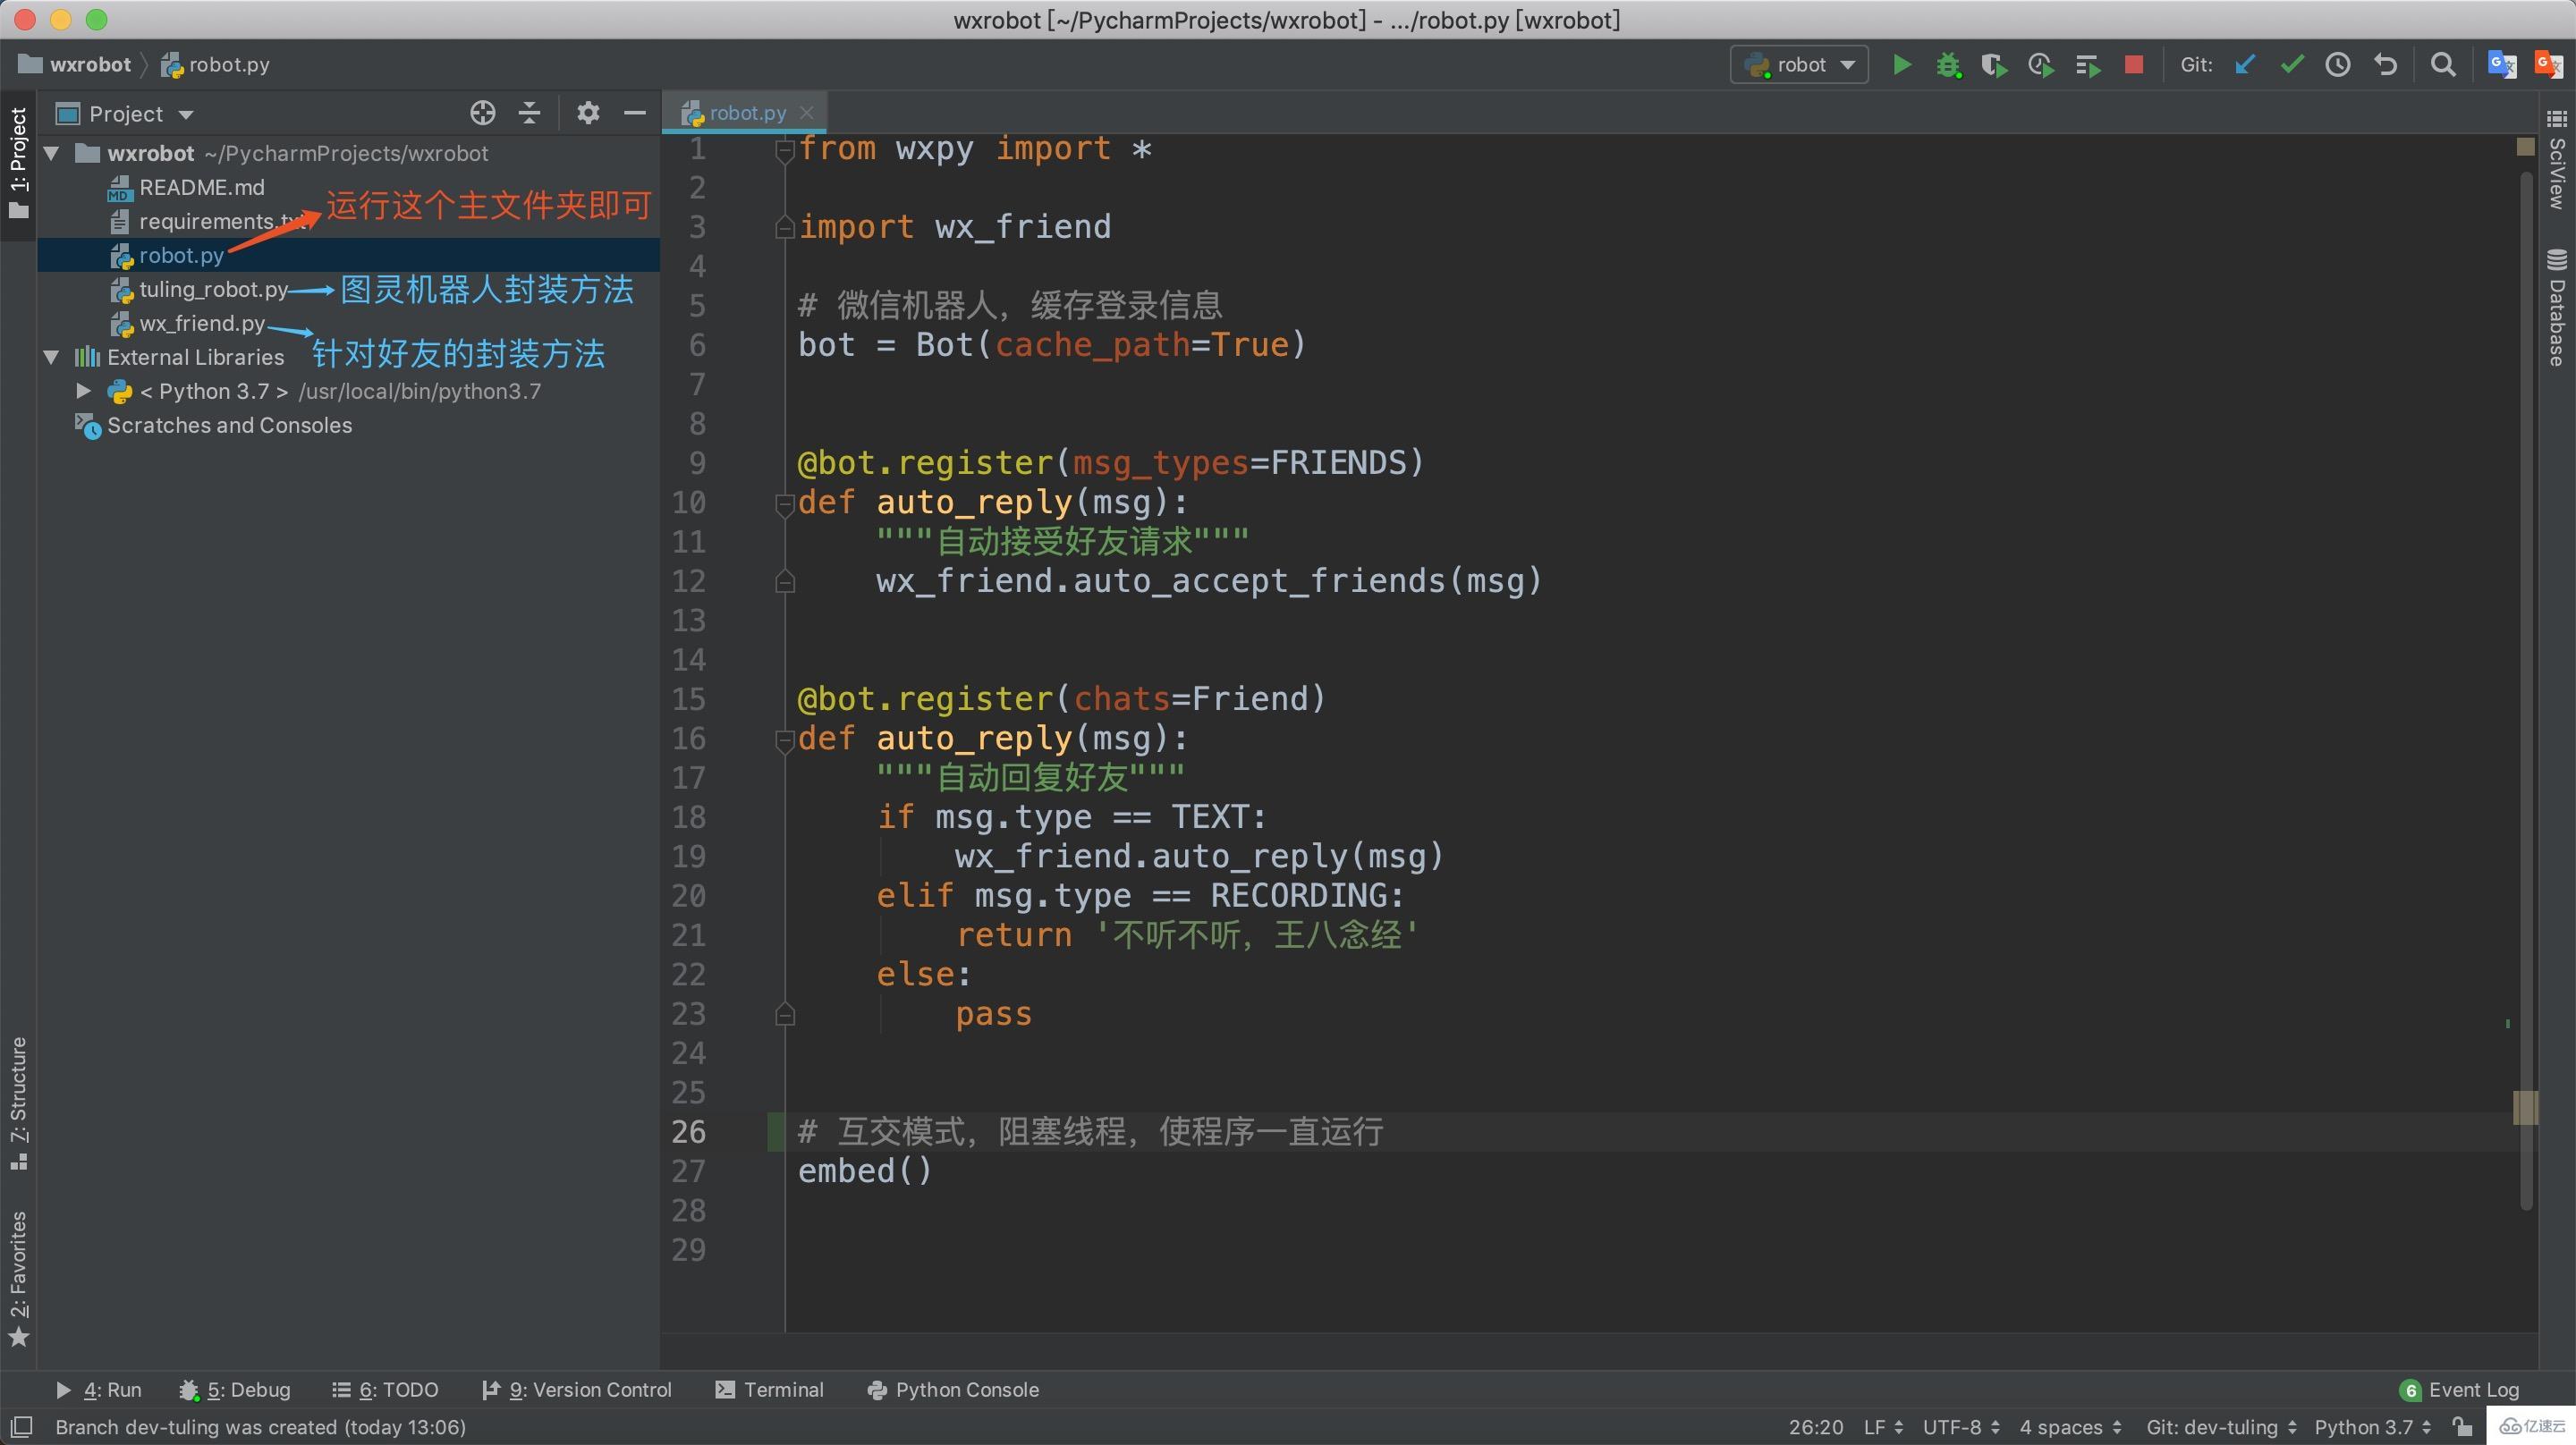Update project from Git
Viewport: 2576px width, 1445px height.
[x=2245, y=65]
